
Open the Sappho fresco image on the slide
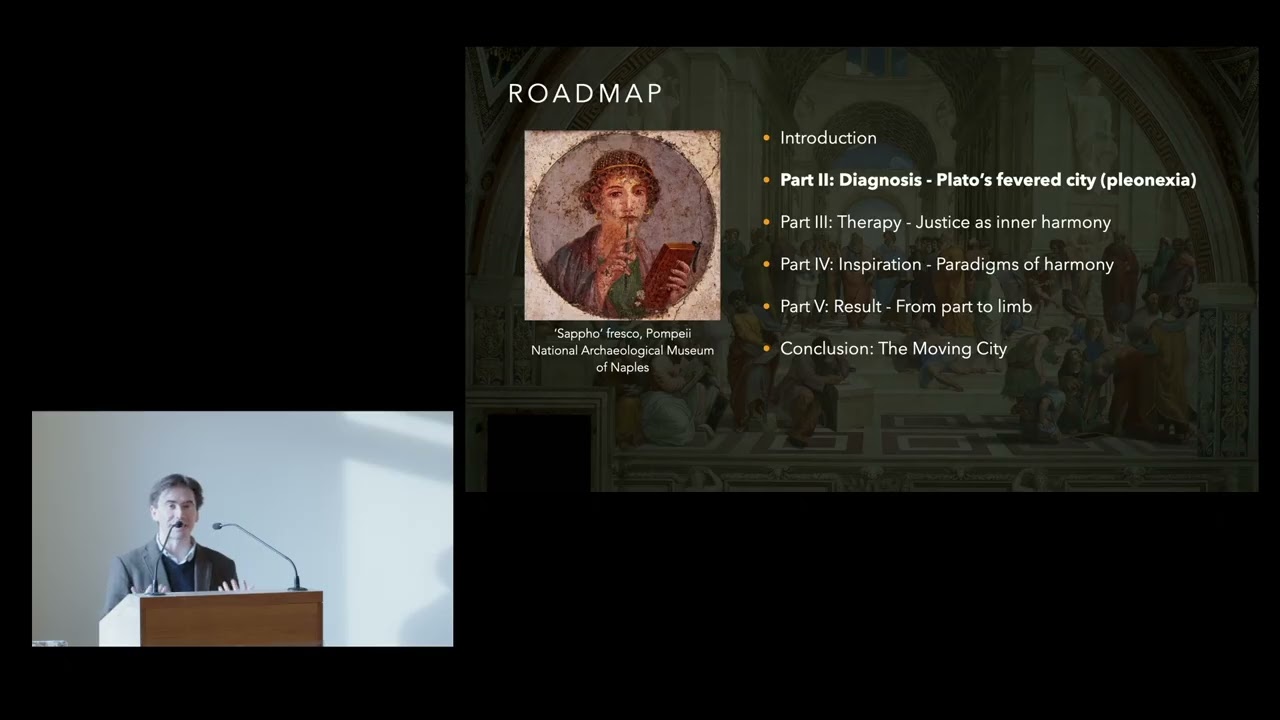622,225
